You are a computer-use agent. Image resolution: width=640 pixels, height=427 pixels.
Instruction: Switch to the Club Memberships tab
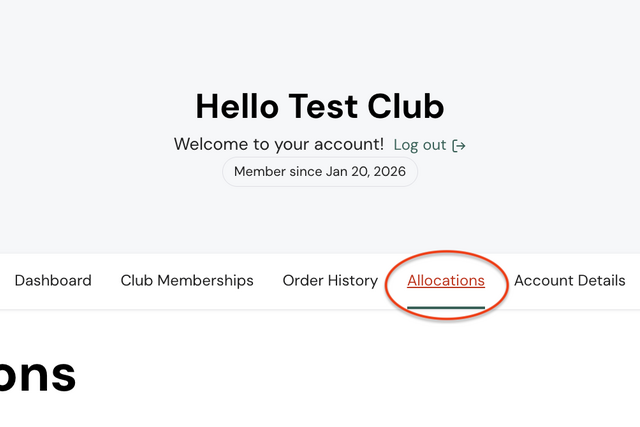click(187, 281)
